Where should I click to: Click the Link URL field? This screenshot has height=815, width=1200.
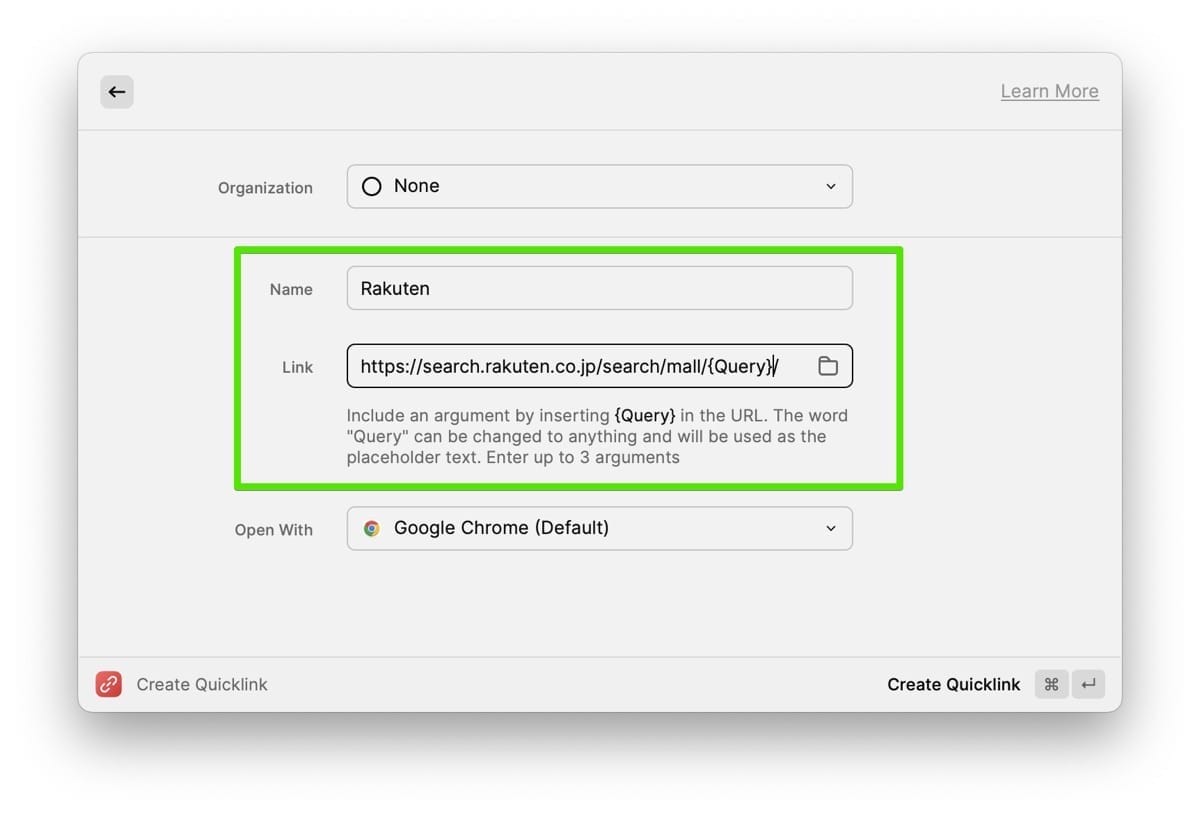[x=600, y=366]
